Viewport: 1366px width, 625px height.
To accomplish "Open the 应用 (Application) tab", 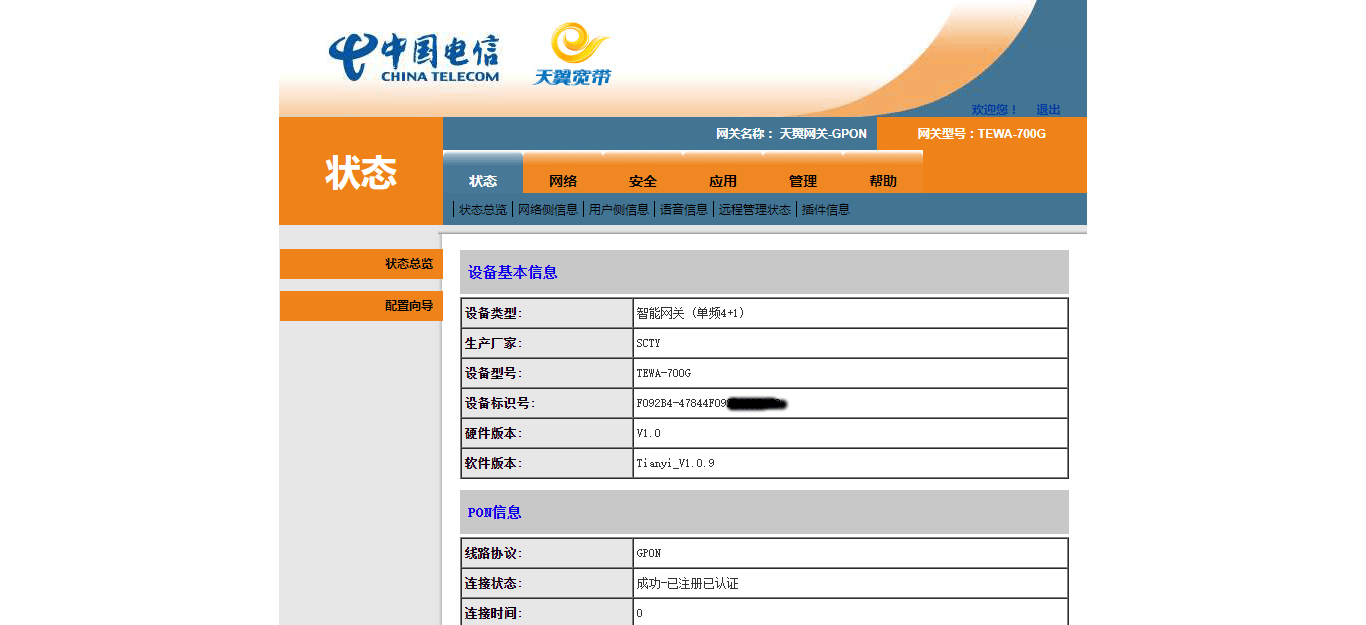I will point(722,181).
